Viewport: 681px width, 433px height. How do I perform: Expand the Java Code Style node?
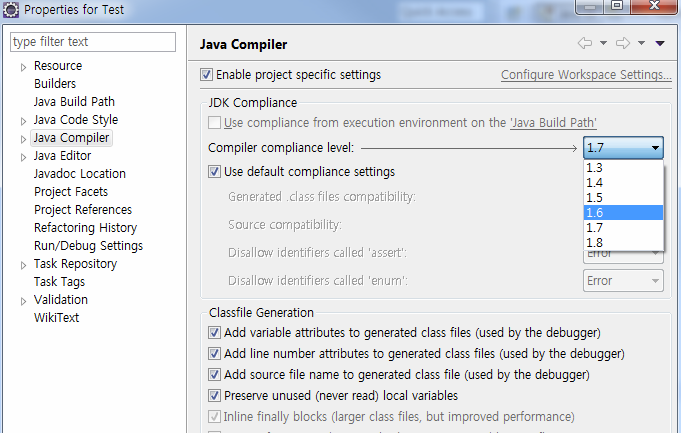[23, 120]
